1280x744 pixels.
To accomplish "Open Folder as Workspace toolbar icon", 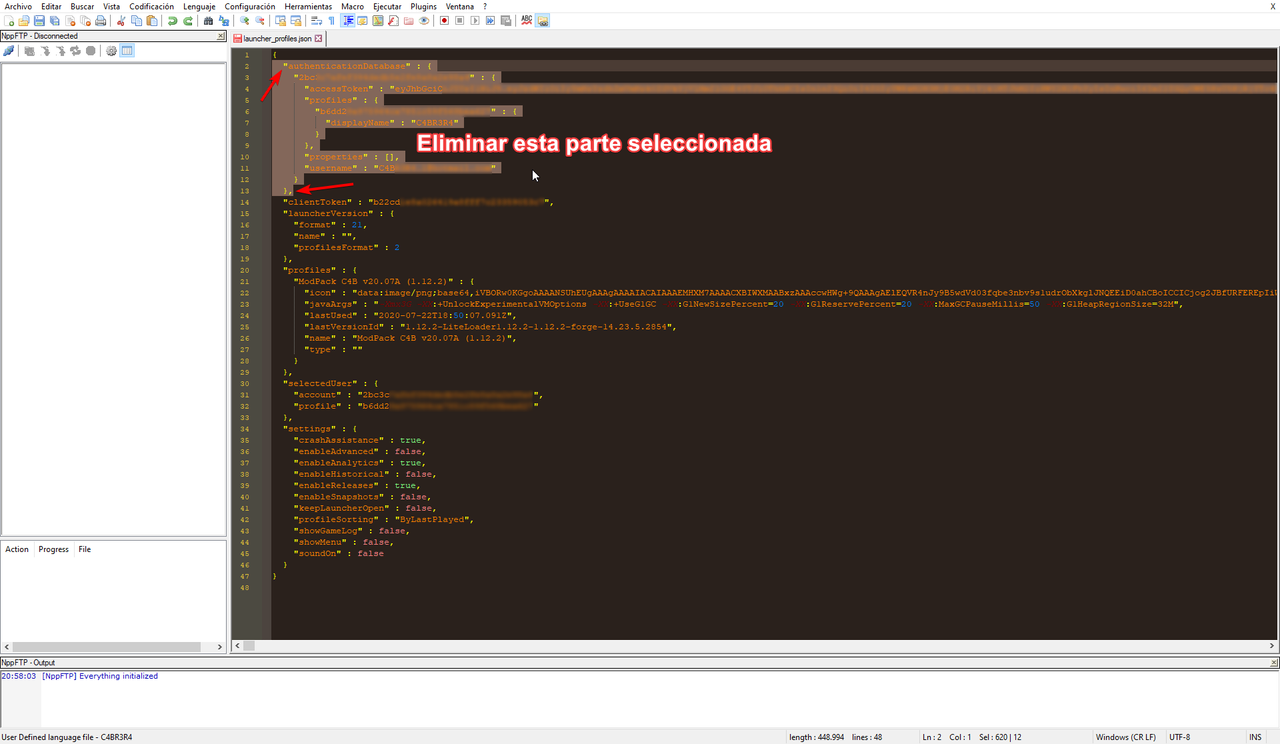I will pyautogui.click(x=408, y=20).
